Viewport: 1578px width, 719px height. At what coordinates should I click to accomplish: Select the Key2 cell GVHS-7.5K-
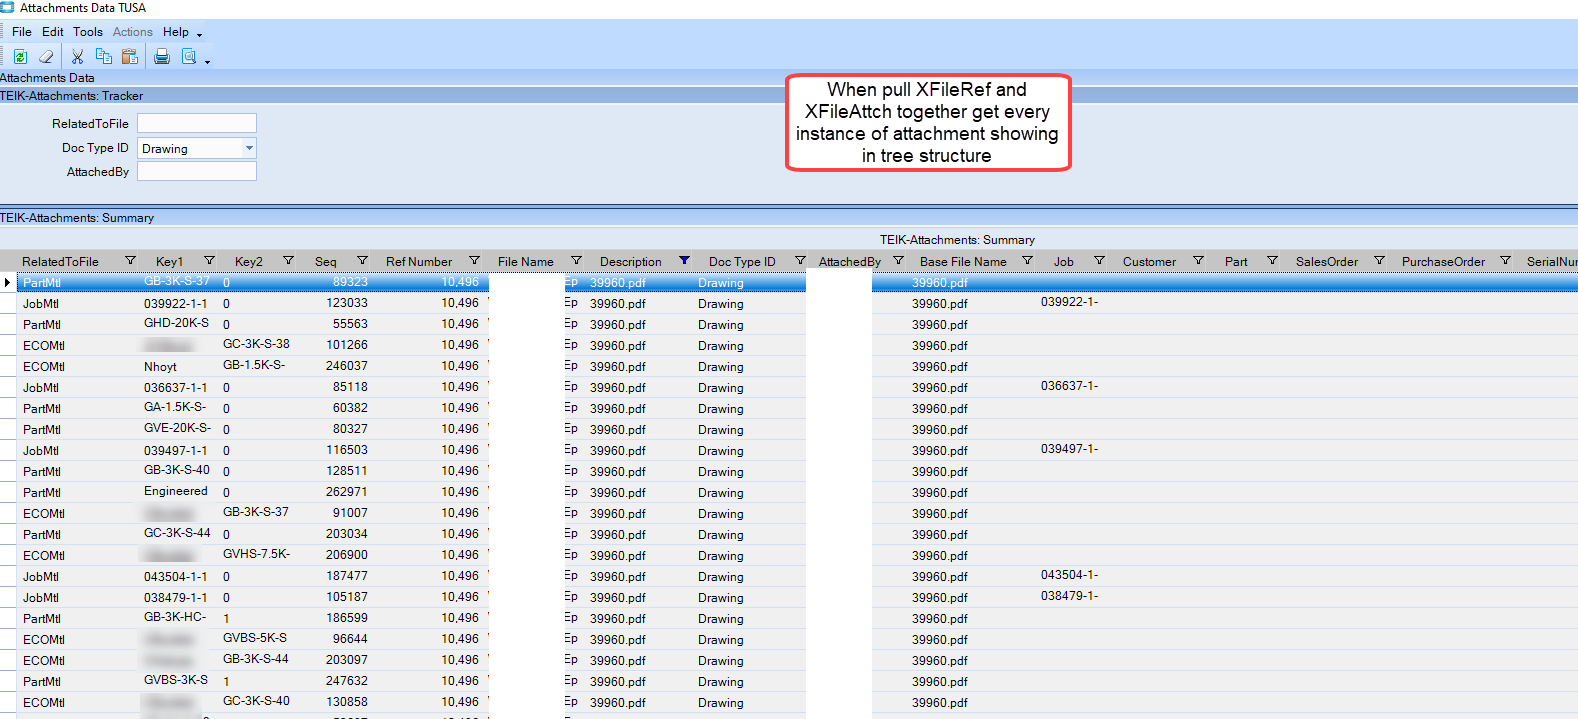click(x=256, y=554)
